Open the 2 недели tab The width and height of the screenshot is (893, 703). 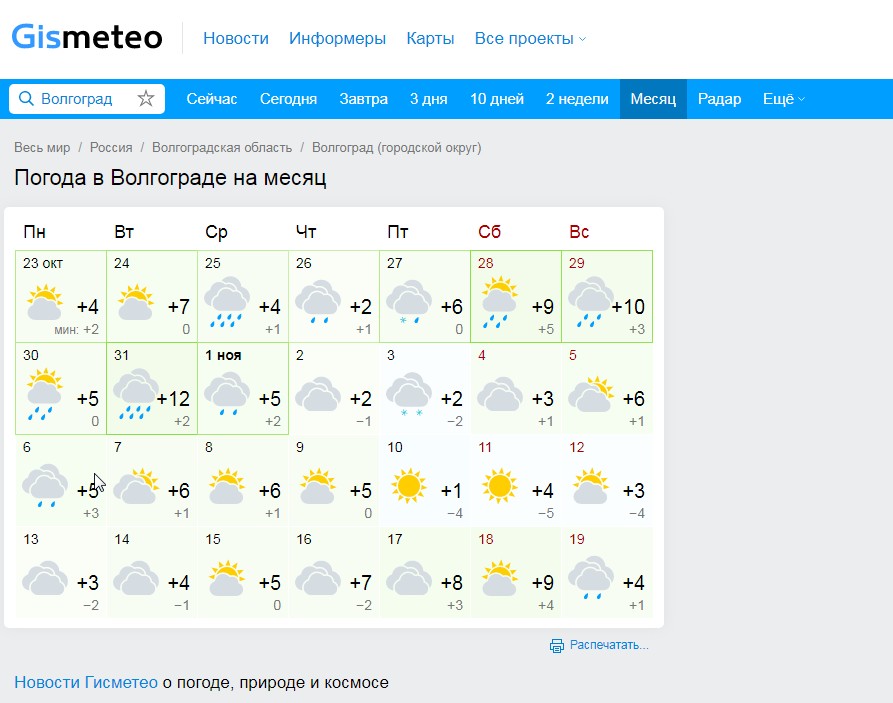(577, 99)
